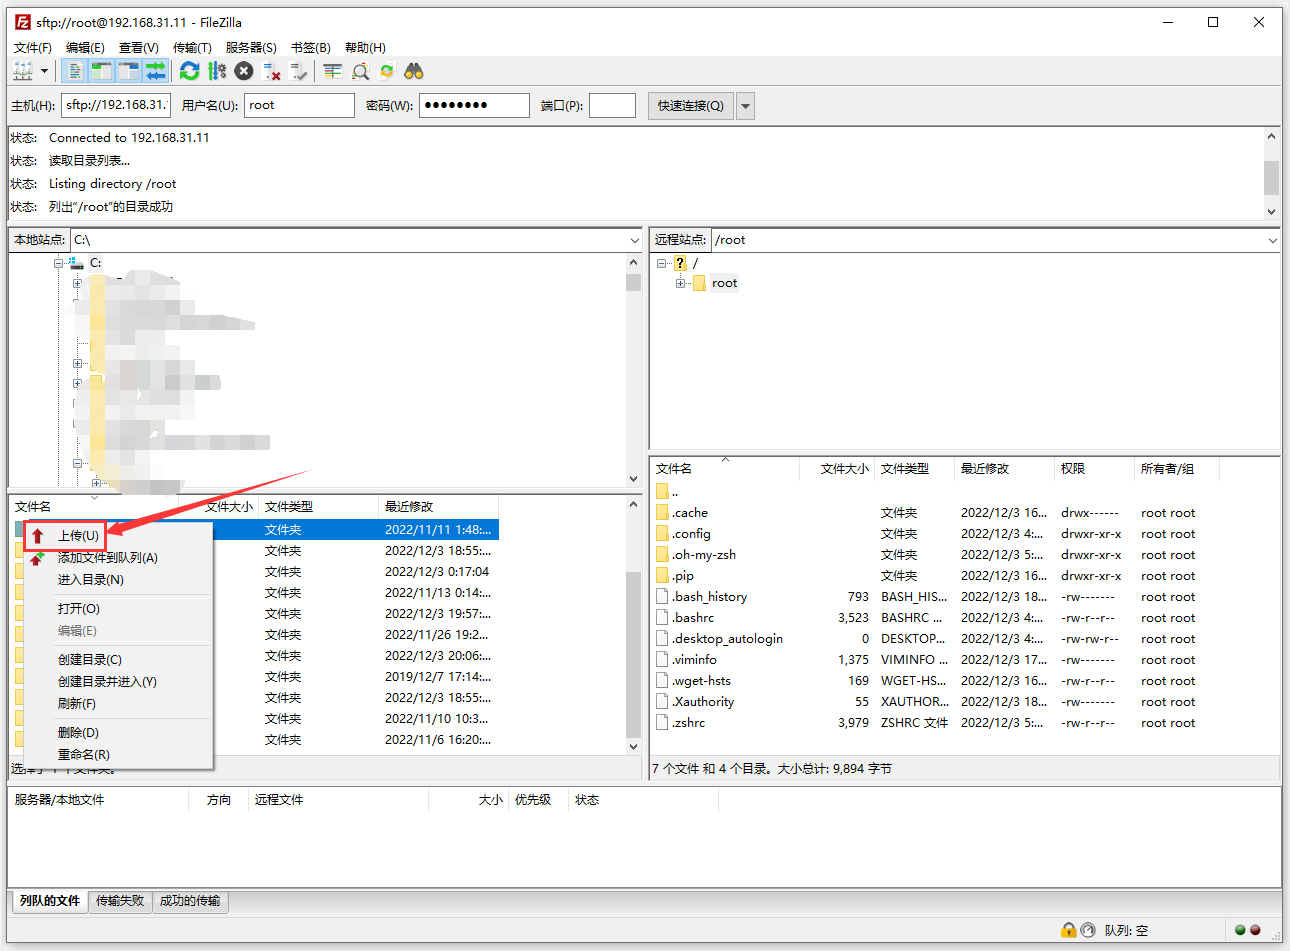Viewport: 1290px width, 951px height.
Task: Choose 上传(U) from context menu
Action: point(78,536)
